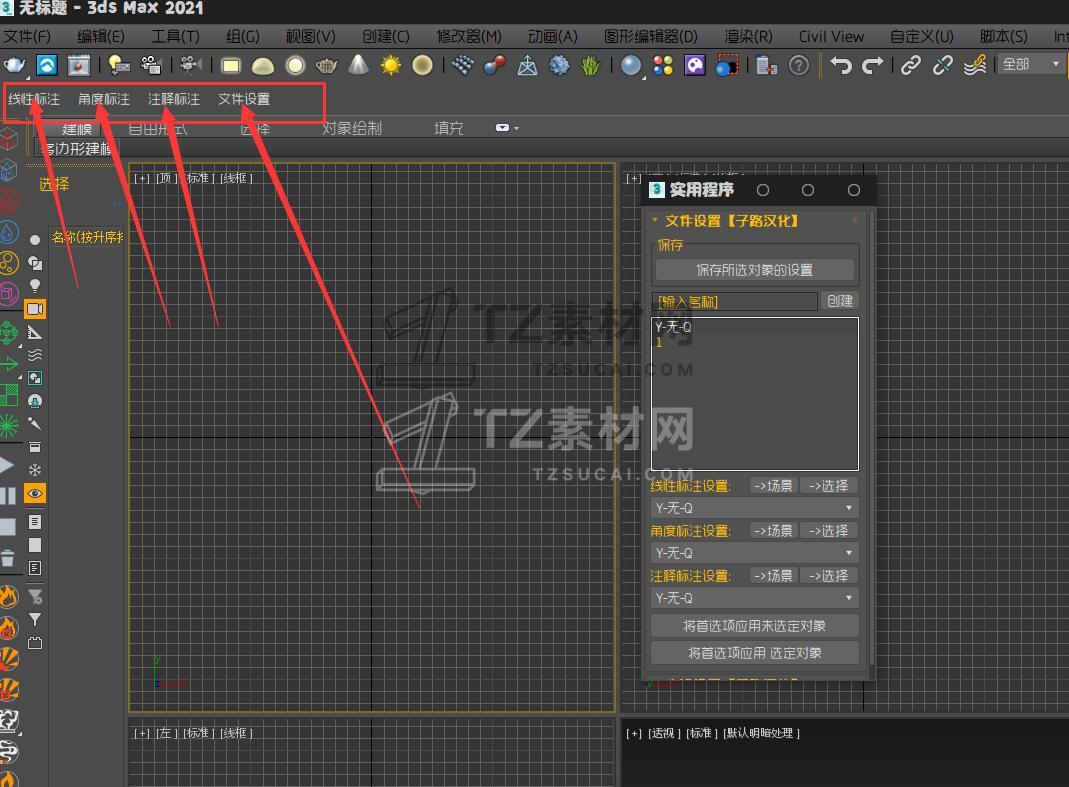Screen dimensions: 1069x787
Task: Click the green grass foliage icon
Action: point(590,65)
